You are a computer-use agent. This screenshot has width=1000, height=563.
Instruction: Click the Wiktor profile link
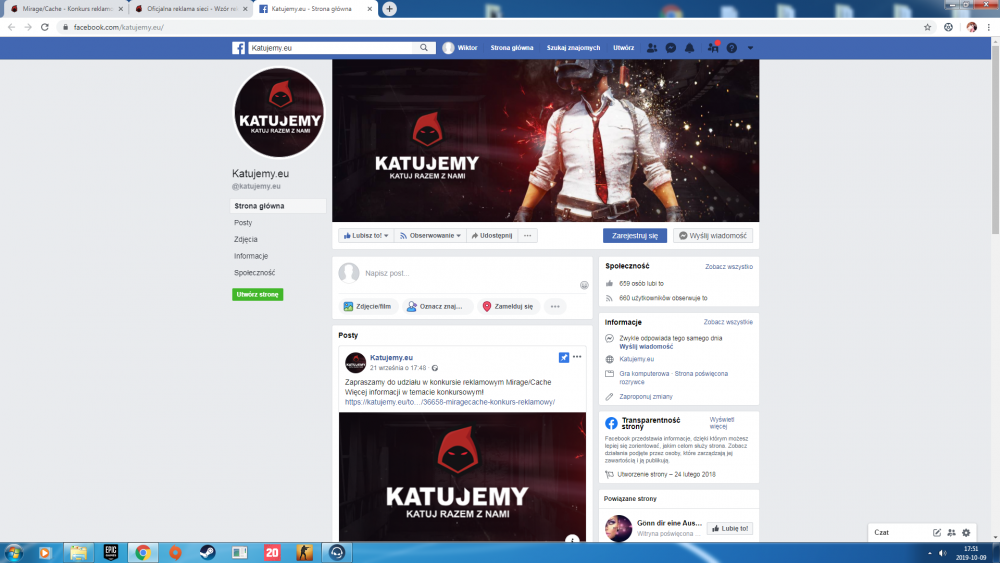click(460, 48)
